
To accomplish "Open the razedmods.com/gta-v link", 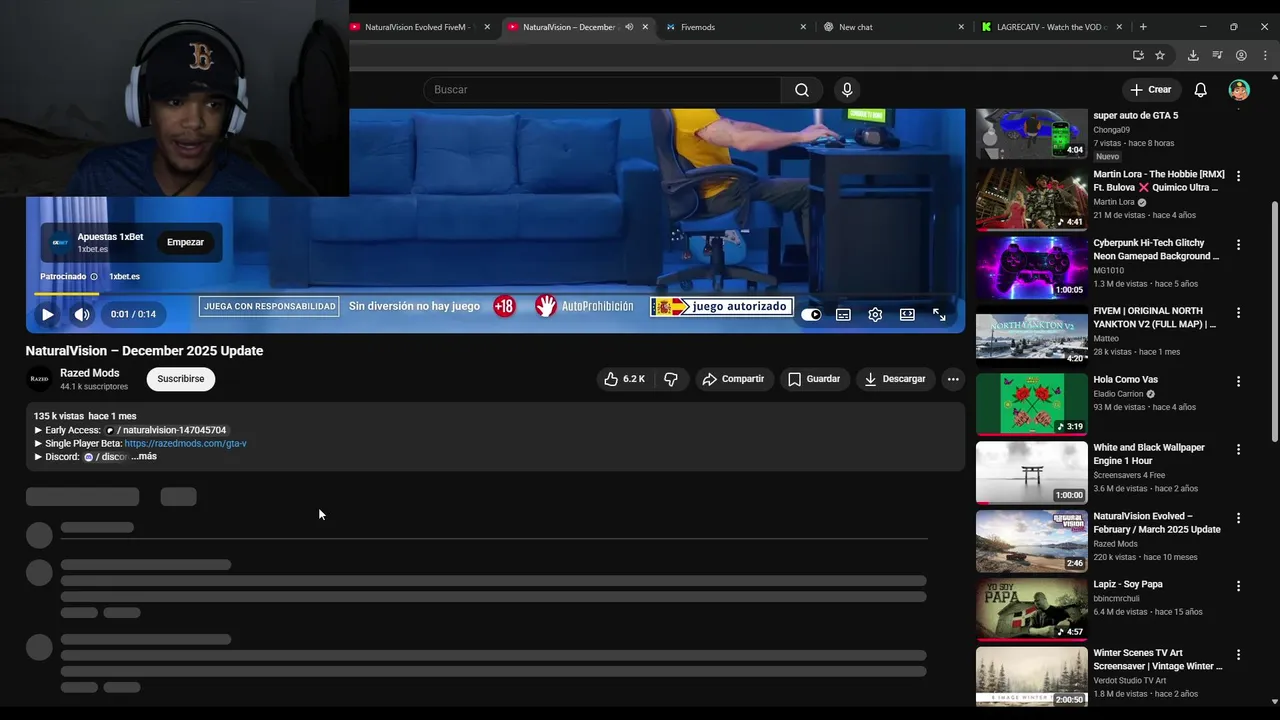I will coord(185,443).
